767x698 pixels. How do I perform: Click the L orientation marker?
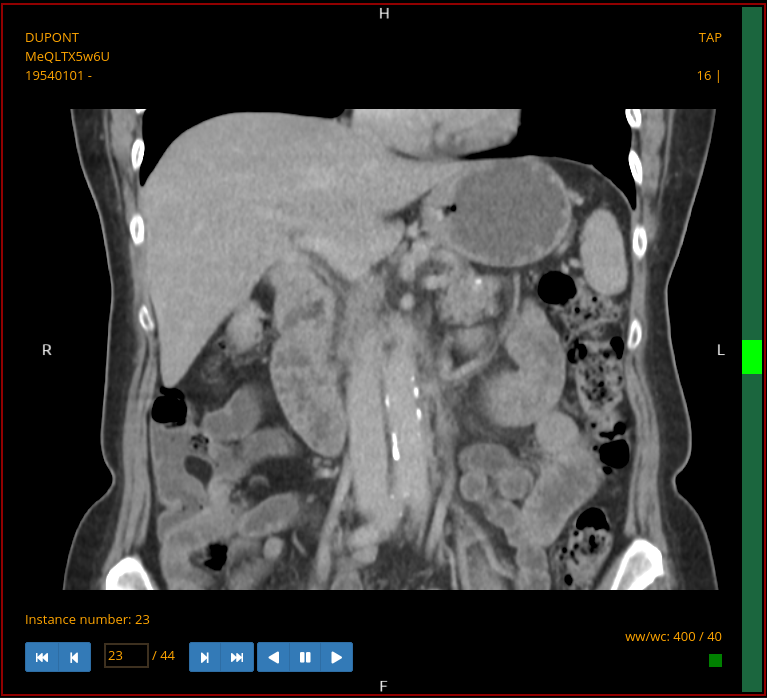(721, 350)
